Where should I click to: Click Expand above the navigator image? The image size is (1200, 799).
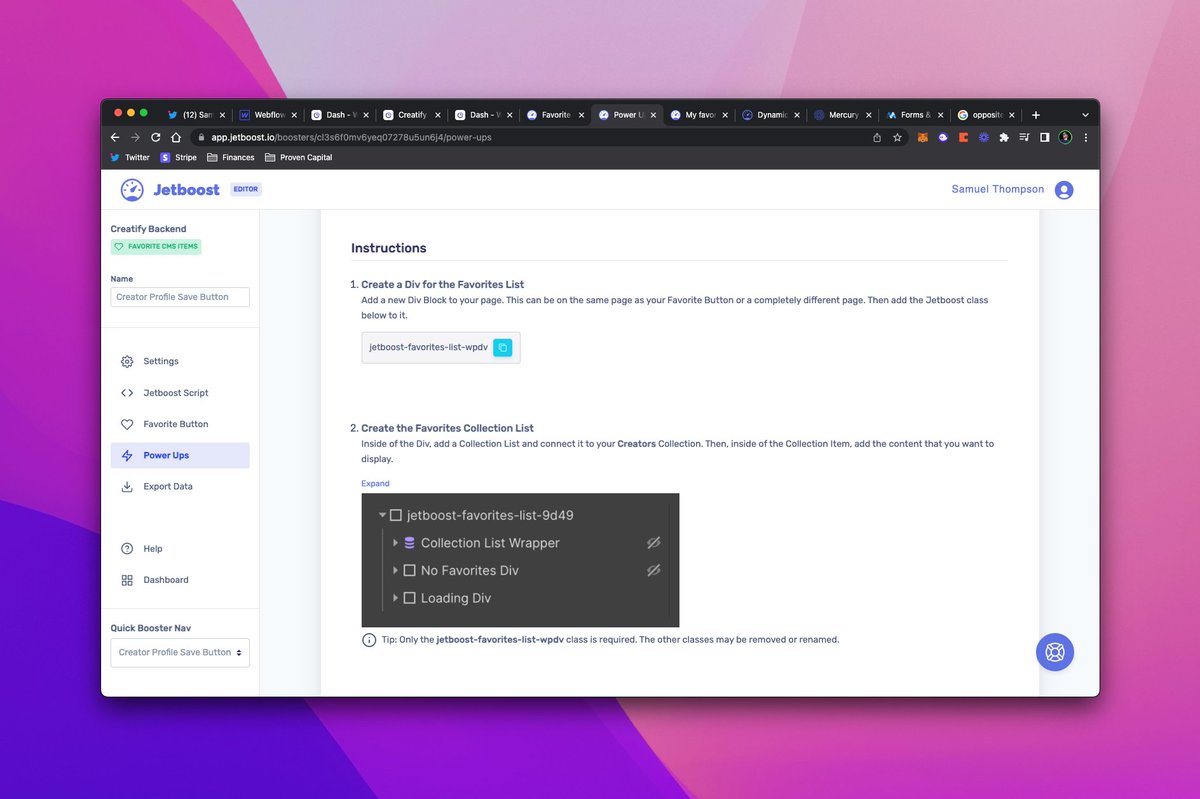point(375,483)
